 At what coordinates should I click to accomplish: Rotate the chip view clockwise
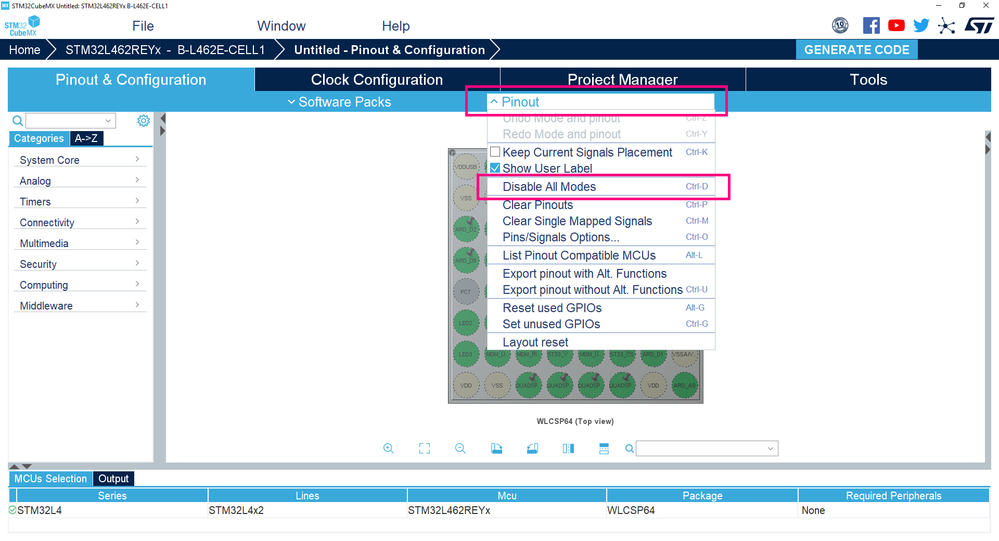(x=496, y=449)
